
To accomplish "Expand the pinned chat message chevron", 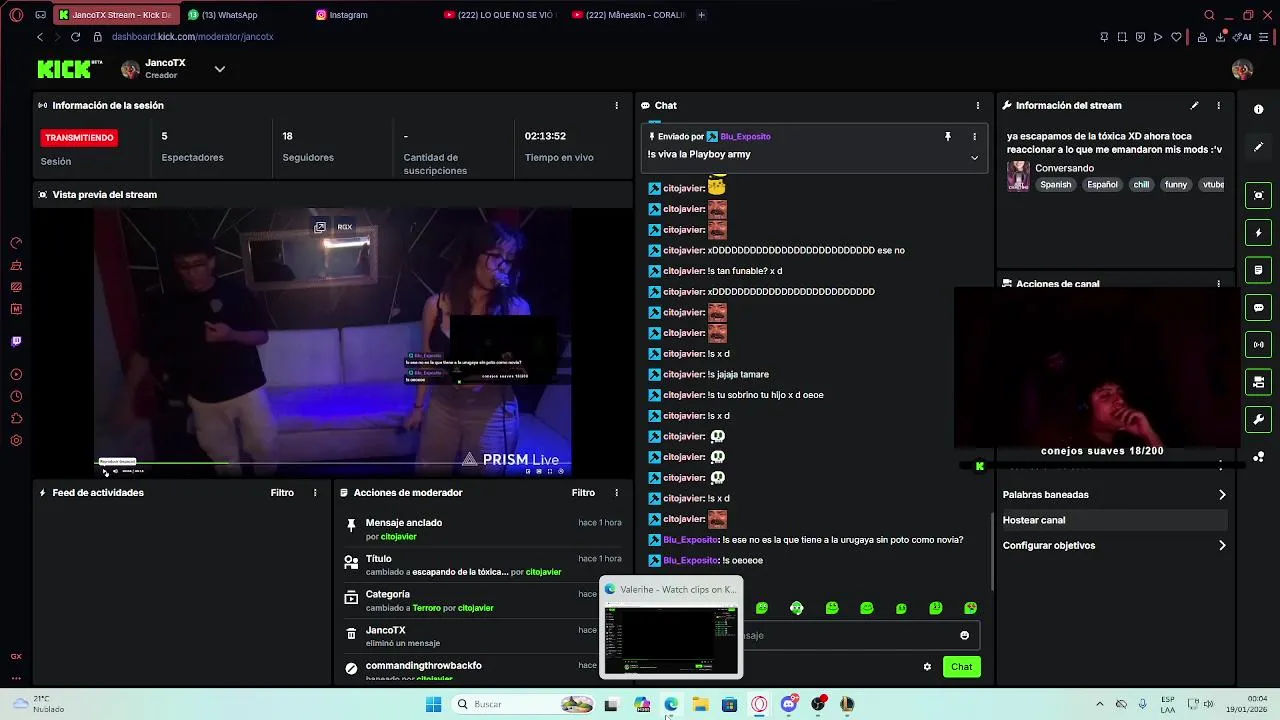I will (x=974, y=157).
